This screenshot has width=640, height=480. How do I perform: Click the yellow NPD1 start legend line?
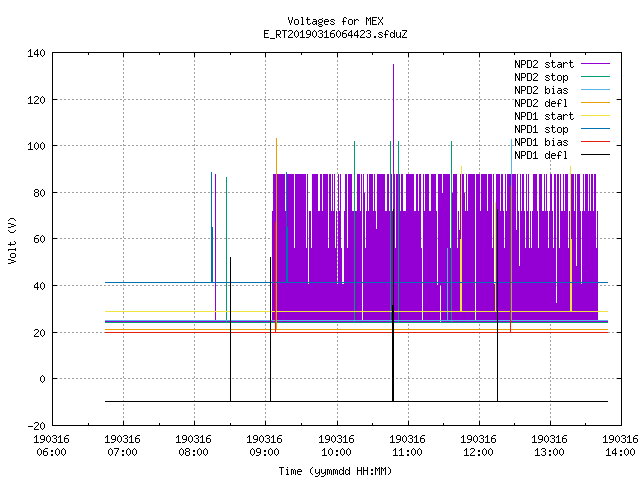pos(595,116)
